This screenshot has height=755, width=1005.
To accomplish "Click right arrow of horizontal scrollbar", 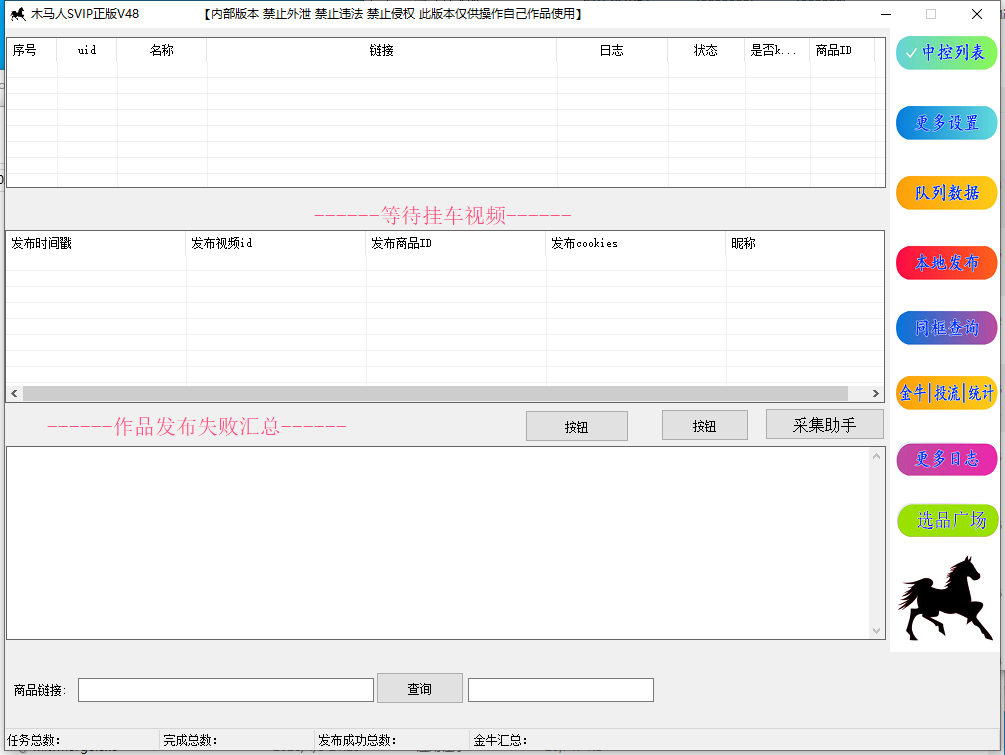I will (x=876, y=394).
